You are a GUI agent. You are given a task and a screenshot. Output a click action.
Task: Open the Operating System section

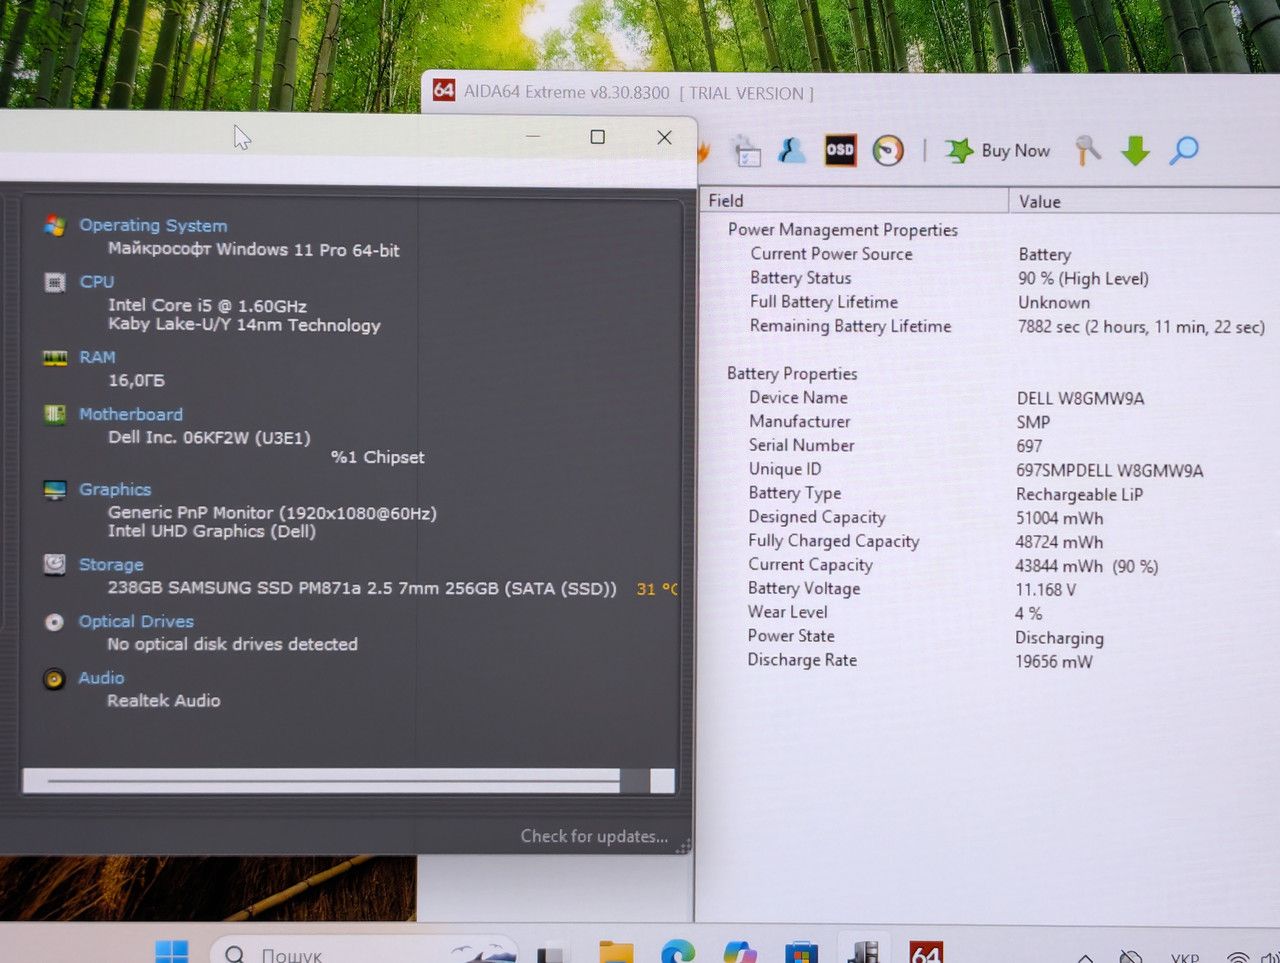click(x=153, y=226)
